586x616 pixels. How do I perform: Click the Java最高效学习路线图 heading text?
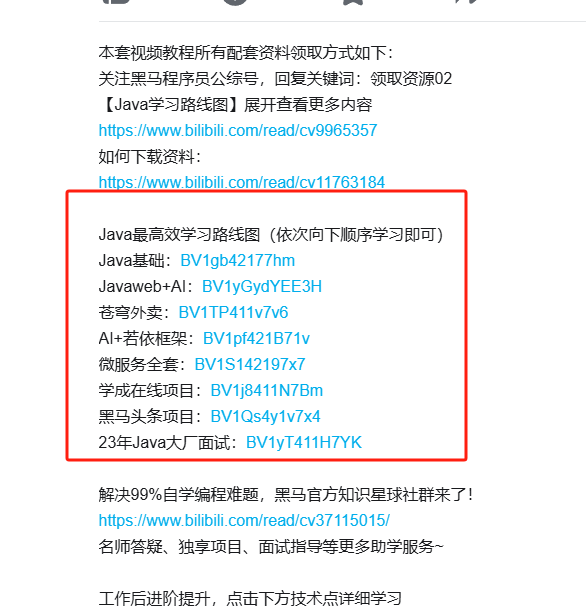271,235
